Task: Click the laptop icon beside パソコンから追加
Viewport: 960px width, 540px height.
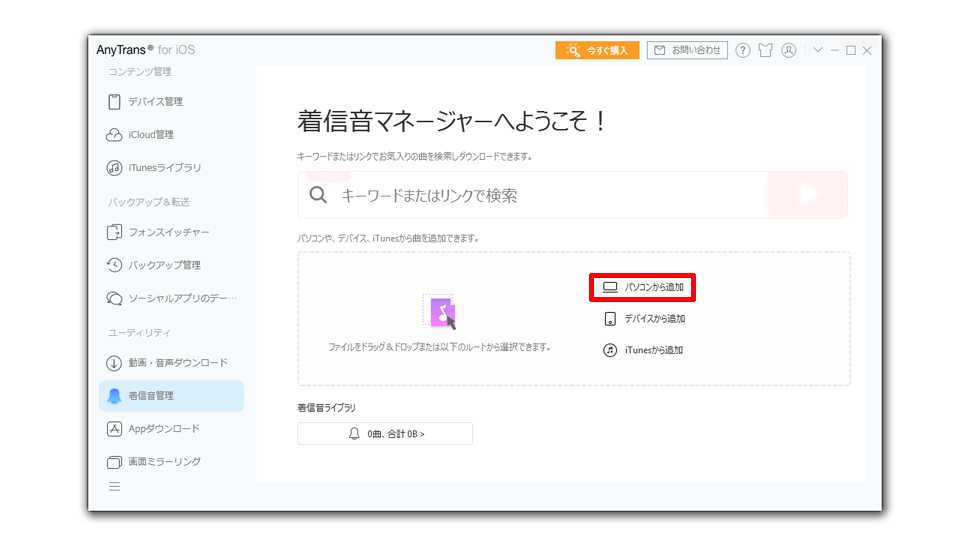Action: coord(610,287)
